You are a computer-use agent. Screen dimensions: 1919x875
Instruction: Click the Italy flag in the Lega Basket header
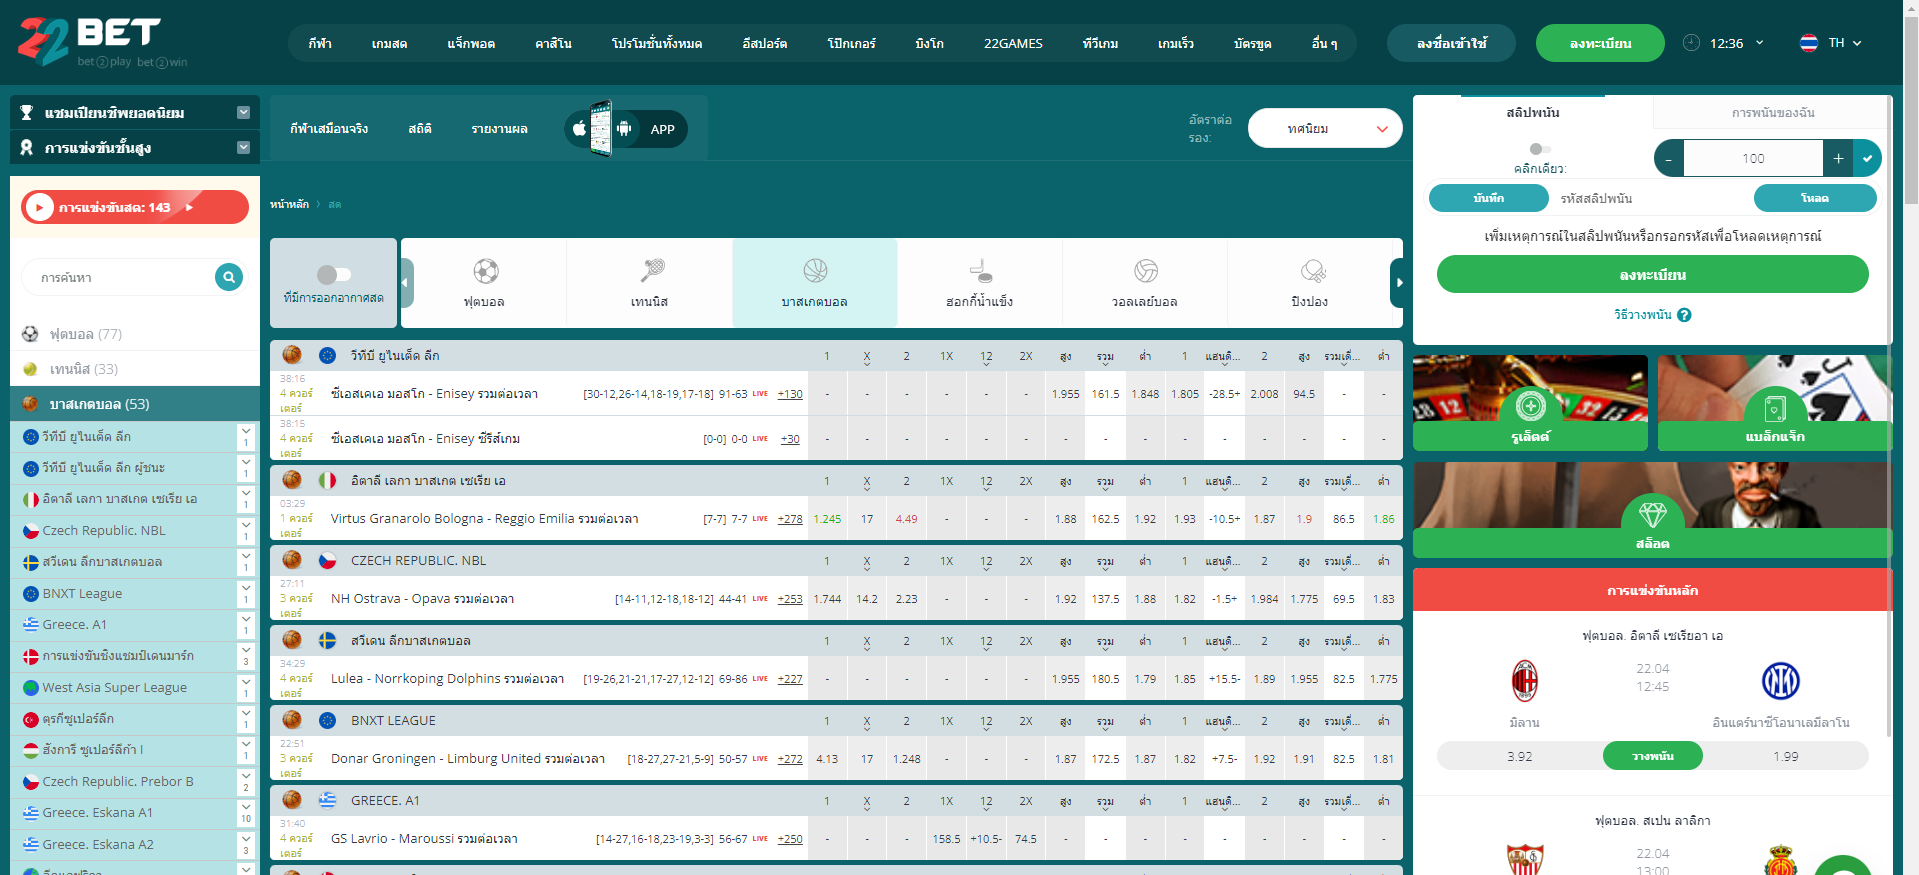327,480
